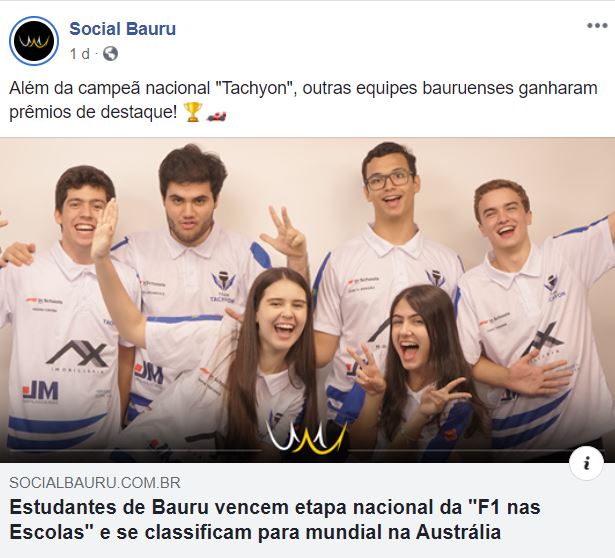Image resolution: width=615 pixels, height=558 pixels.
Task: Click the crown logo watermark on photo
Action: coord(307,437)
